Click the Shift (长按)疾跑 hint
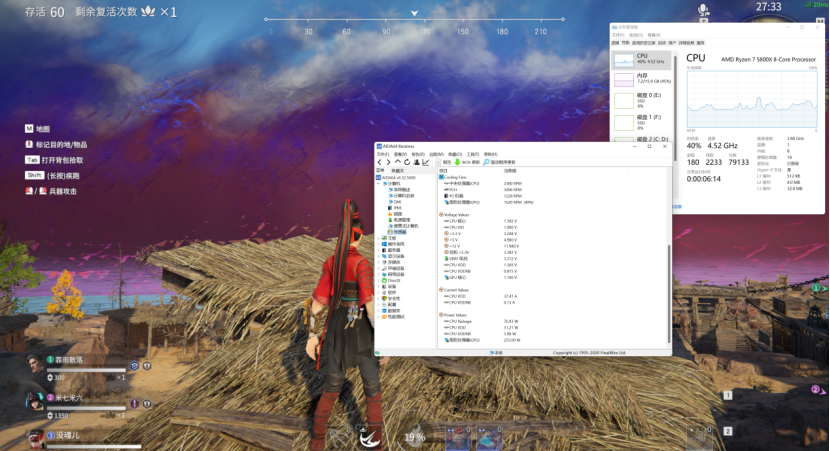The height and width of the screenshot is (451, 830). (52, 175)
